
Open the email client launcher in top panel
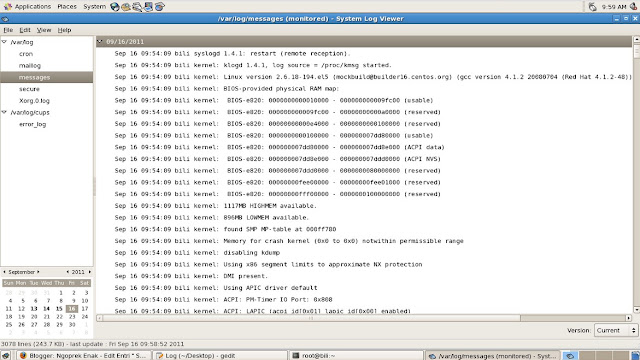[126, 7]
